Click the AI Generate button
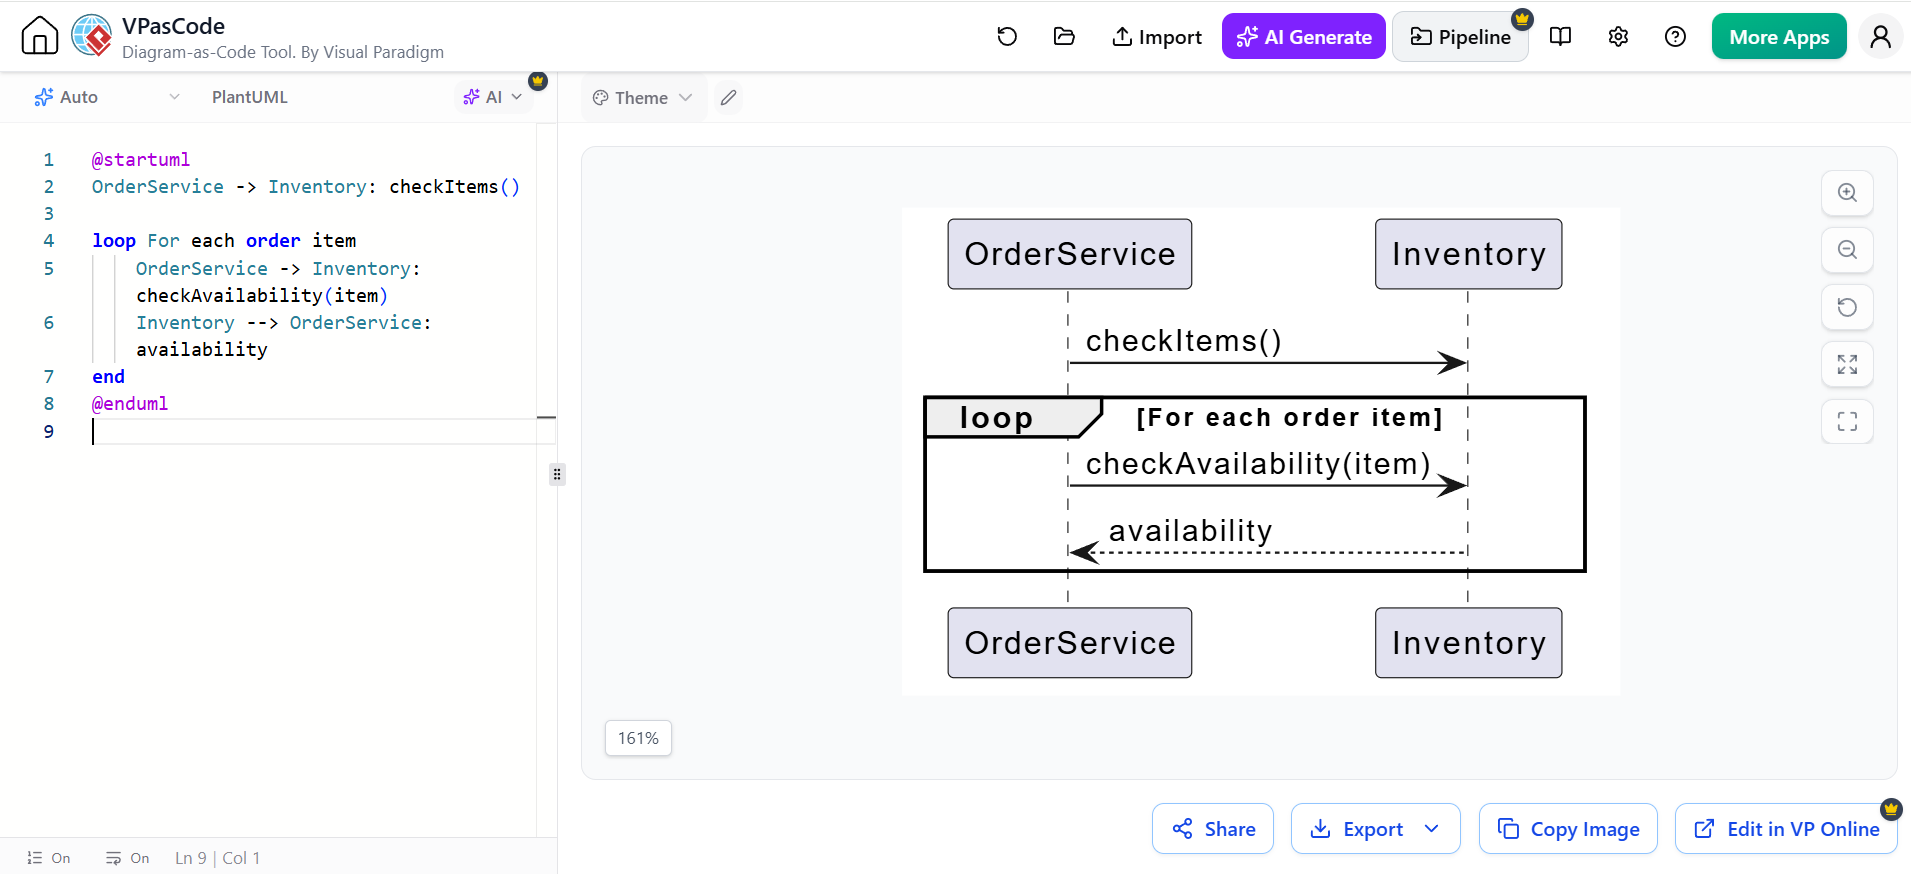 click(x=1303, y=37)
